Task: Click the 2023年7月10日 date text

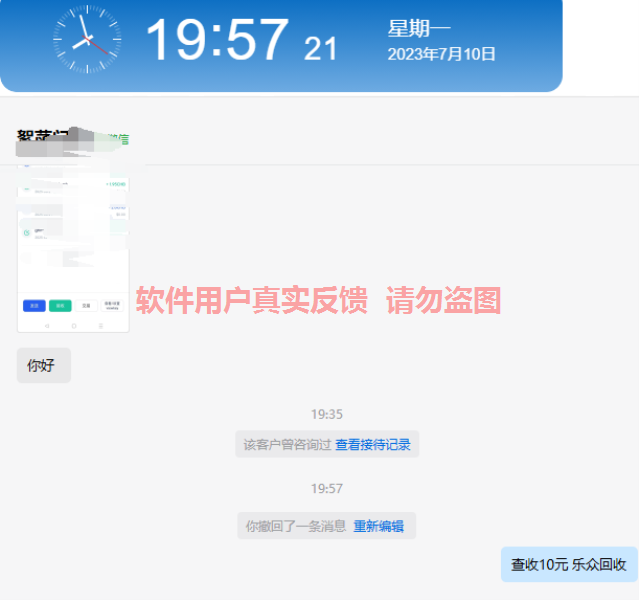Action: 441,54
